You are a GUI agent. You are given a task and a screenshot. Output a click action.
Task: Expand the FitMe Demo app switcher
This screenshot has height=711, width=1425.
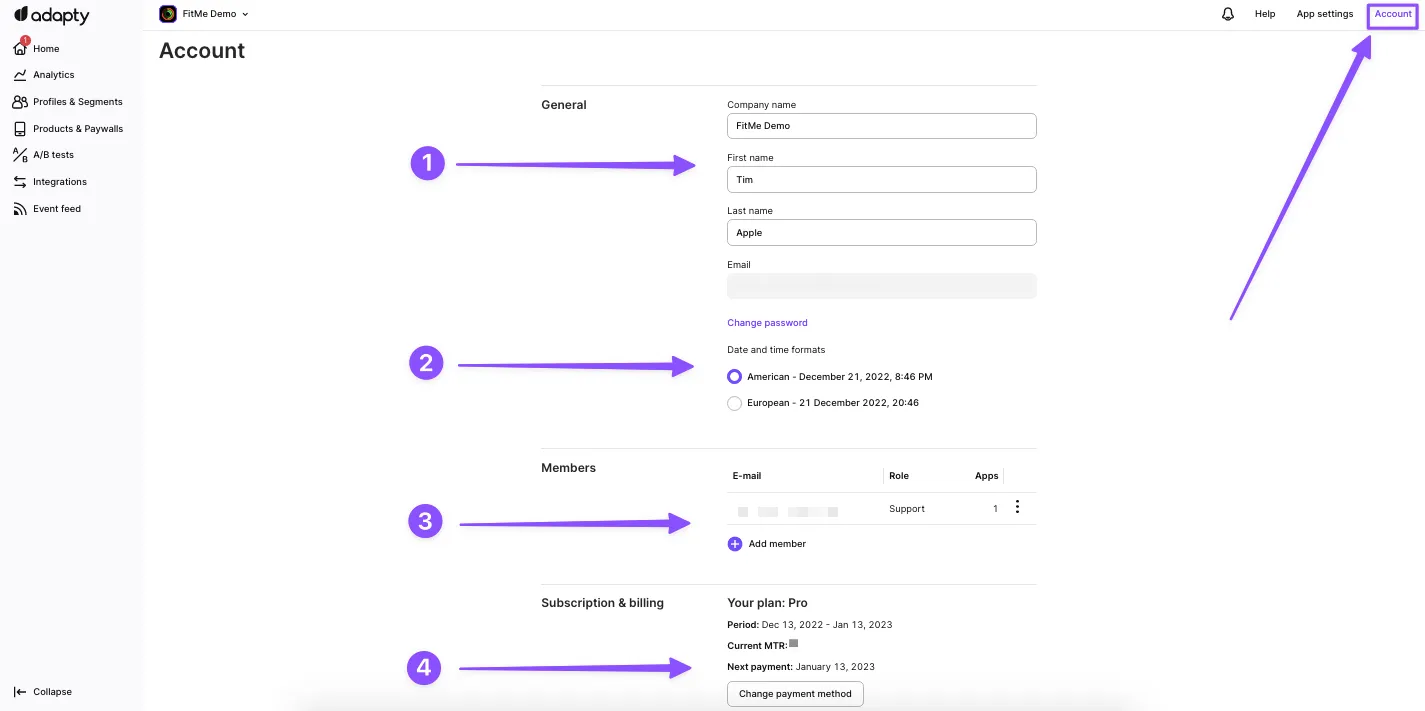coord(205,14)
